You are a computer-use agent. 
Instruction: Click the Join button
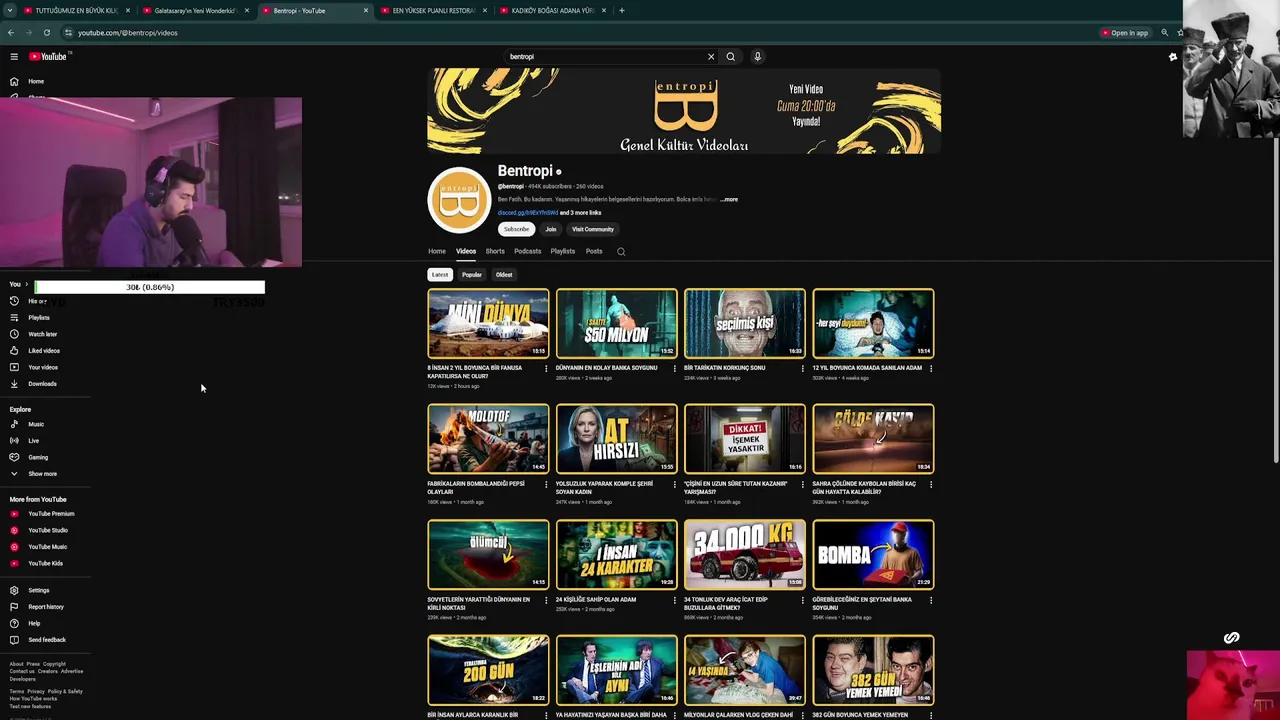(551, 230)
